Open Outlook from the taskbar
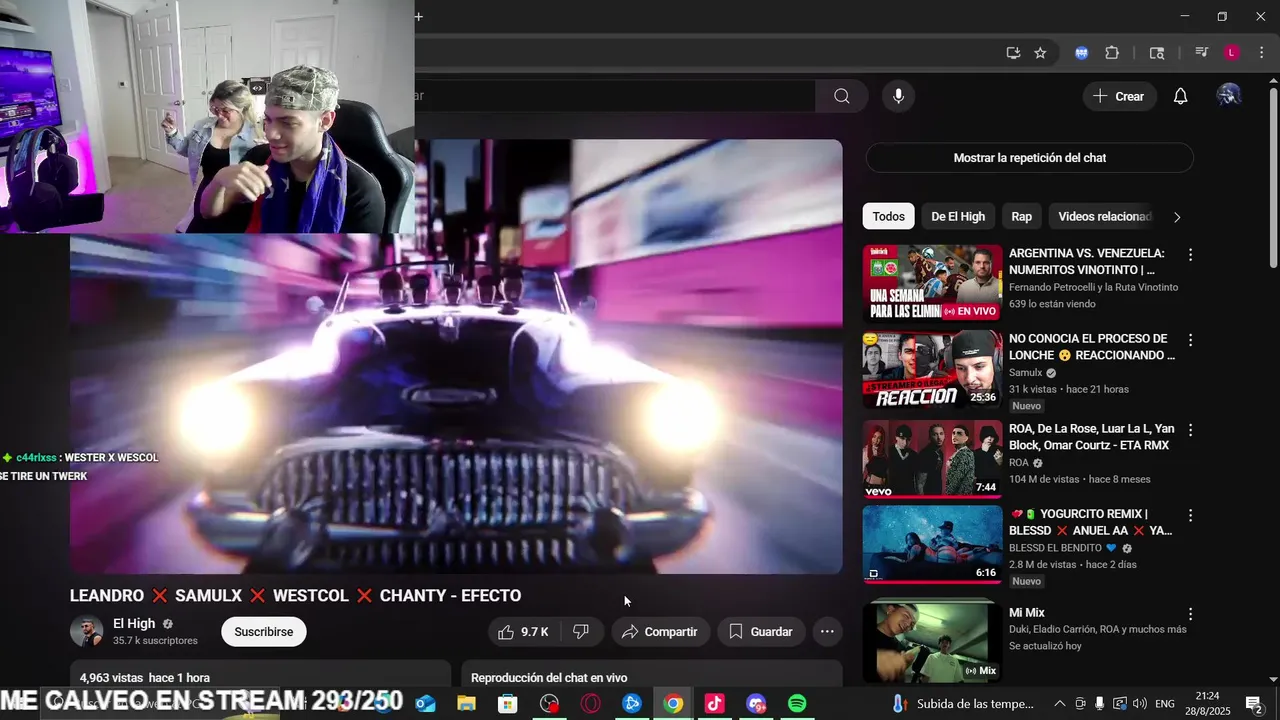The height and width of the screenshot is (720, 1280). point(425,704)
